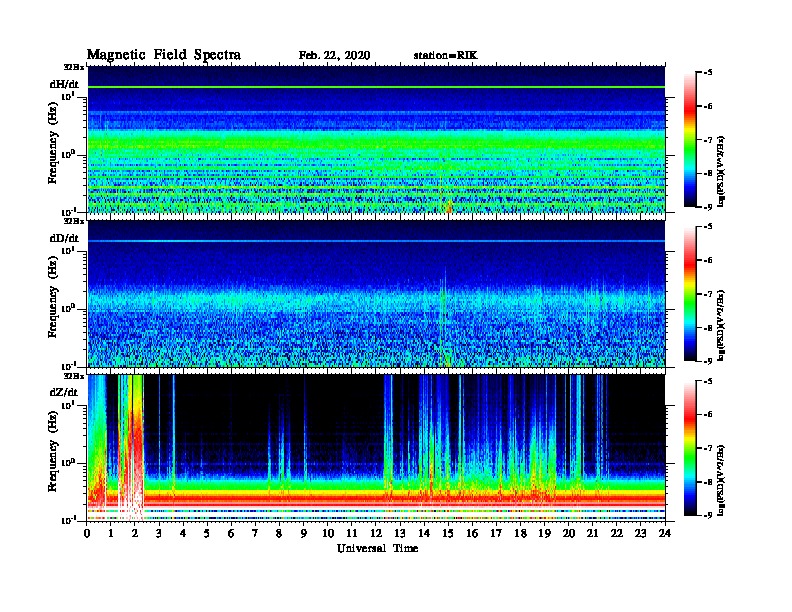Click hour tick label 0 on time axis
This screenshot has height=612, width=792.
(87, 534)
